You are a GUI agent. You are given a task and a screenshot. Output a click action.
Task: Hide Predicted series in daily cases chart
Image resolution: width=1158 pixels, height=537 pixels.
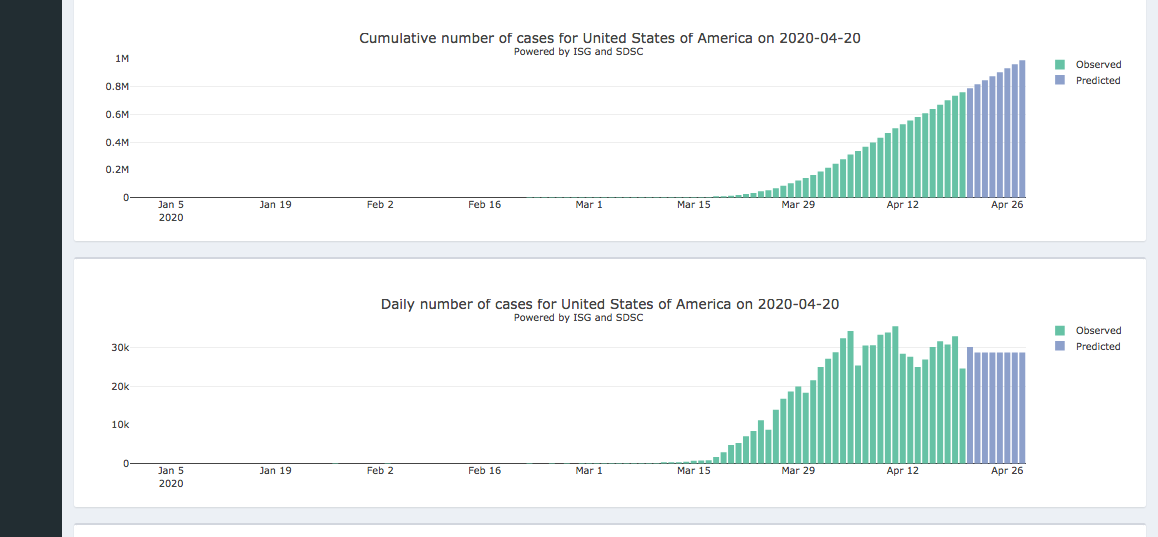(x=1098, y=347)
